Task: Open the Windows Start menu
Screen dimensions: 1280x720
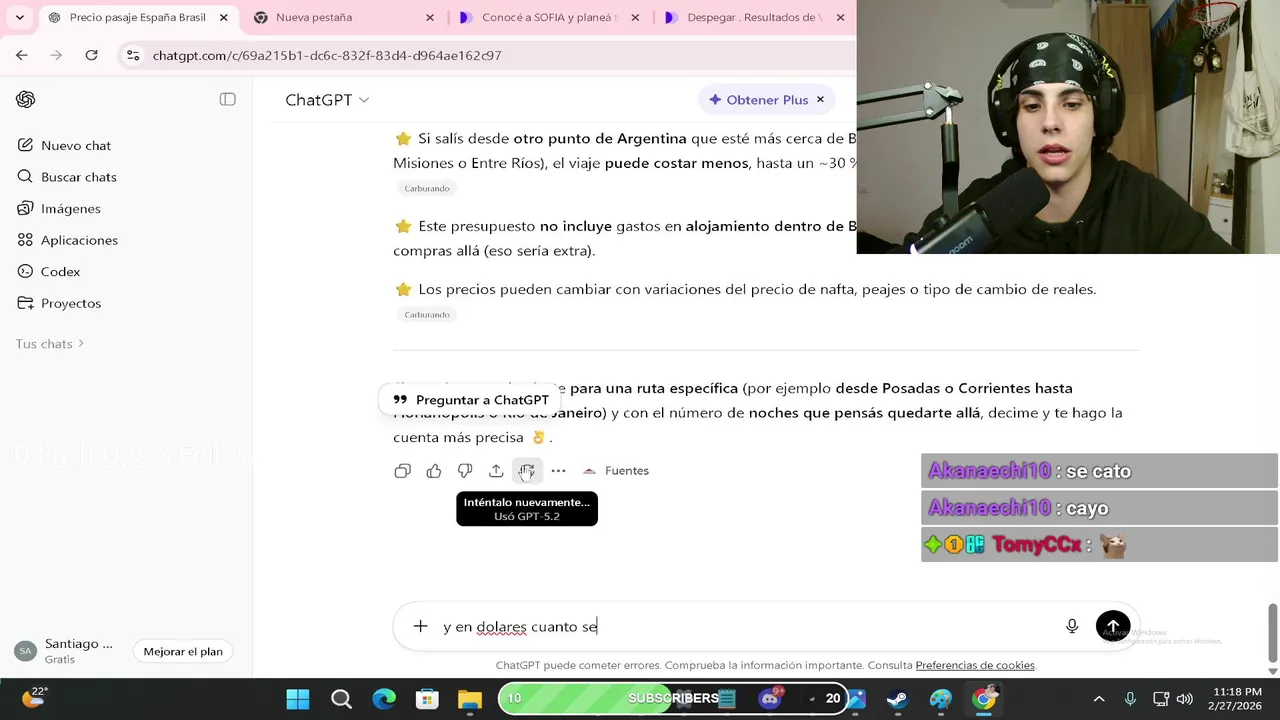Action: 298,699
